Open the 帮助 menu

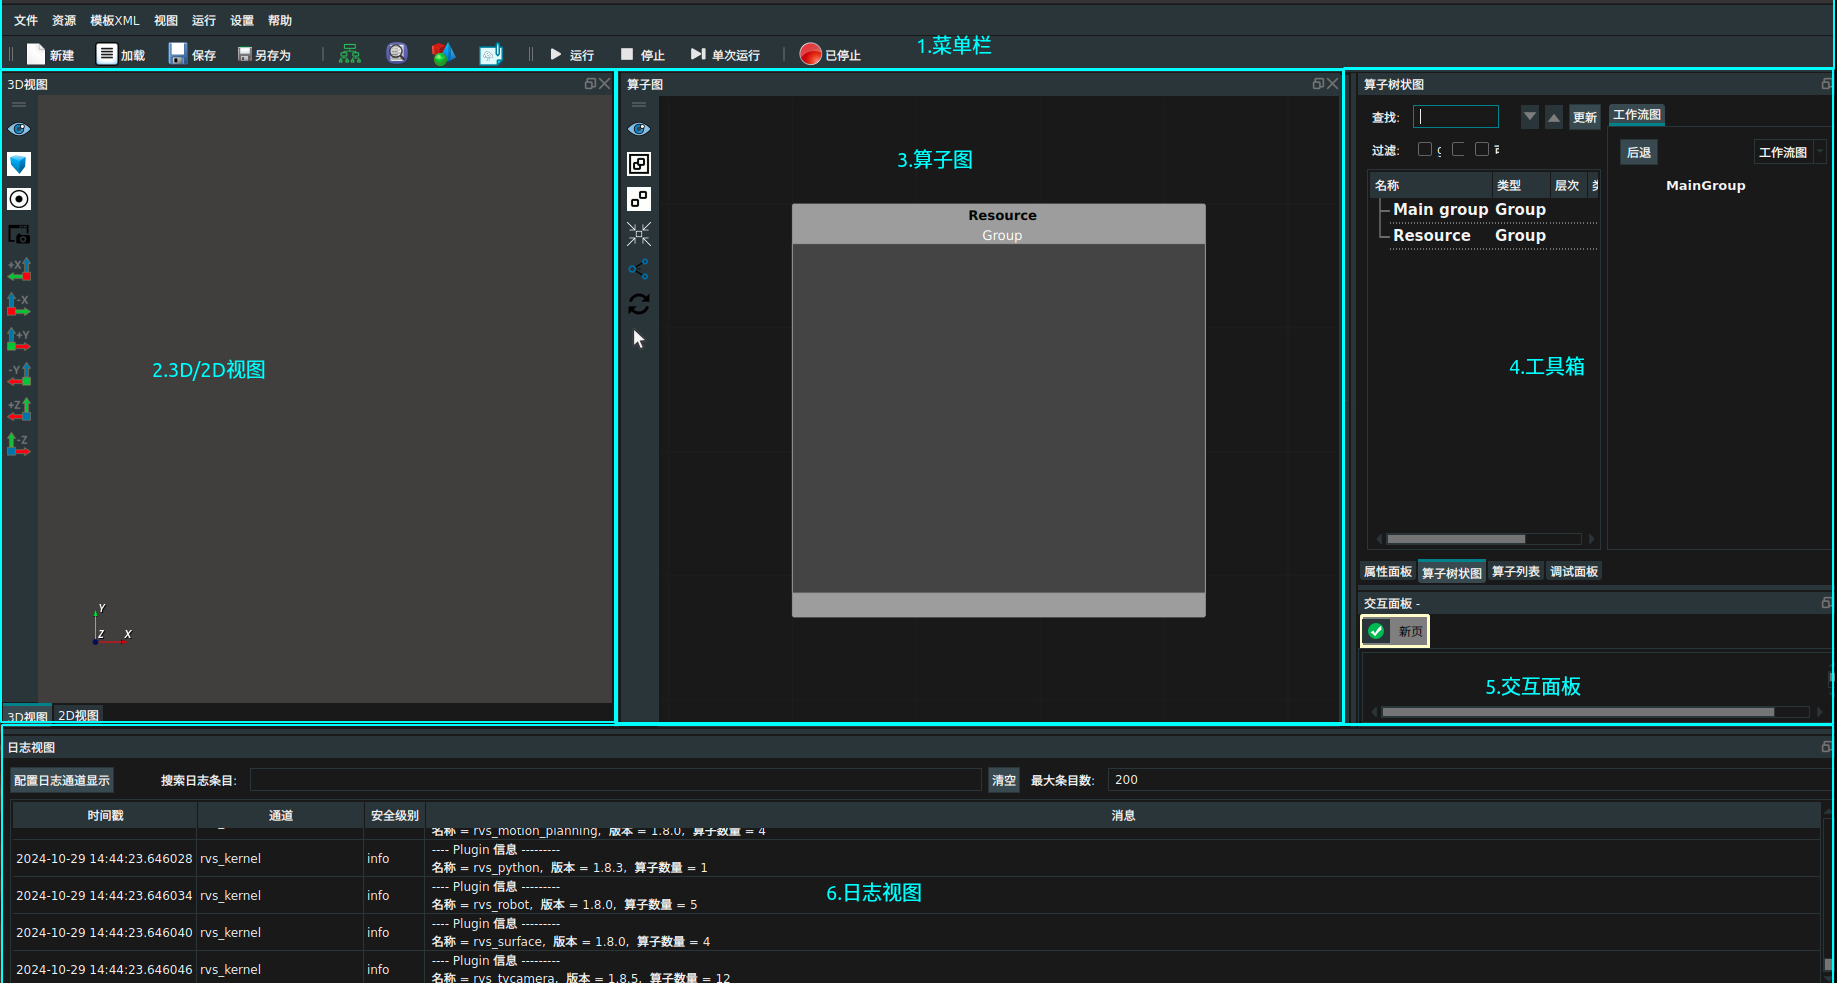[280, 20]
